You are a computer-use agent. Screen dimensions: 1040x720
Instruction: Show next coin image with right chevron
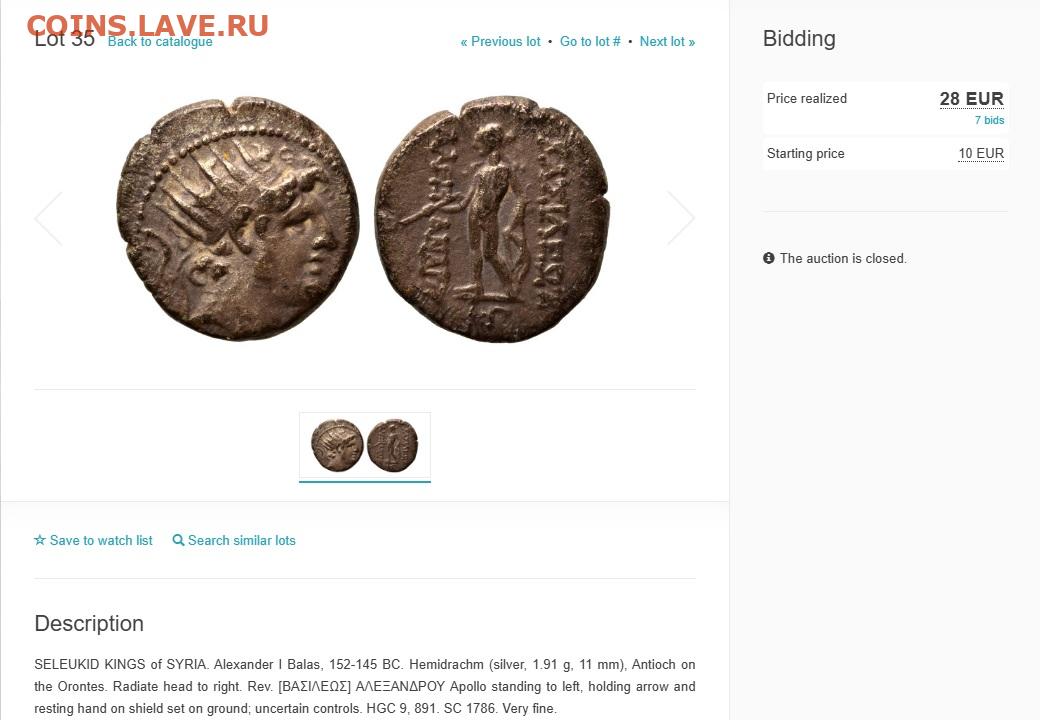[681, 218]
